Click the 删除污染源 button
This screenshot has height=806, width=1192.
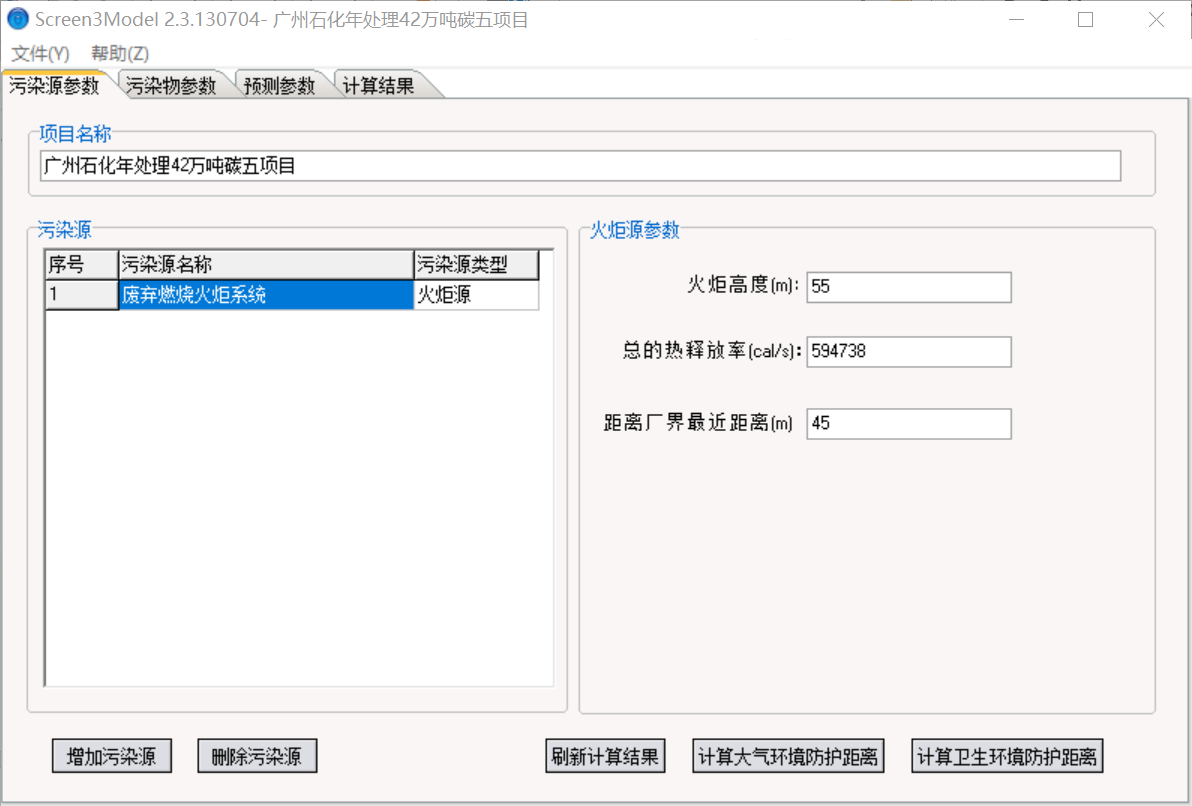point(257,756)
